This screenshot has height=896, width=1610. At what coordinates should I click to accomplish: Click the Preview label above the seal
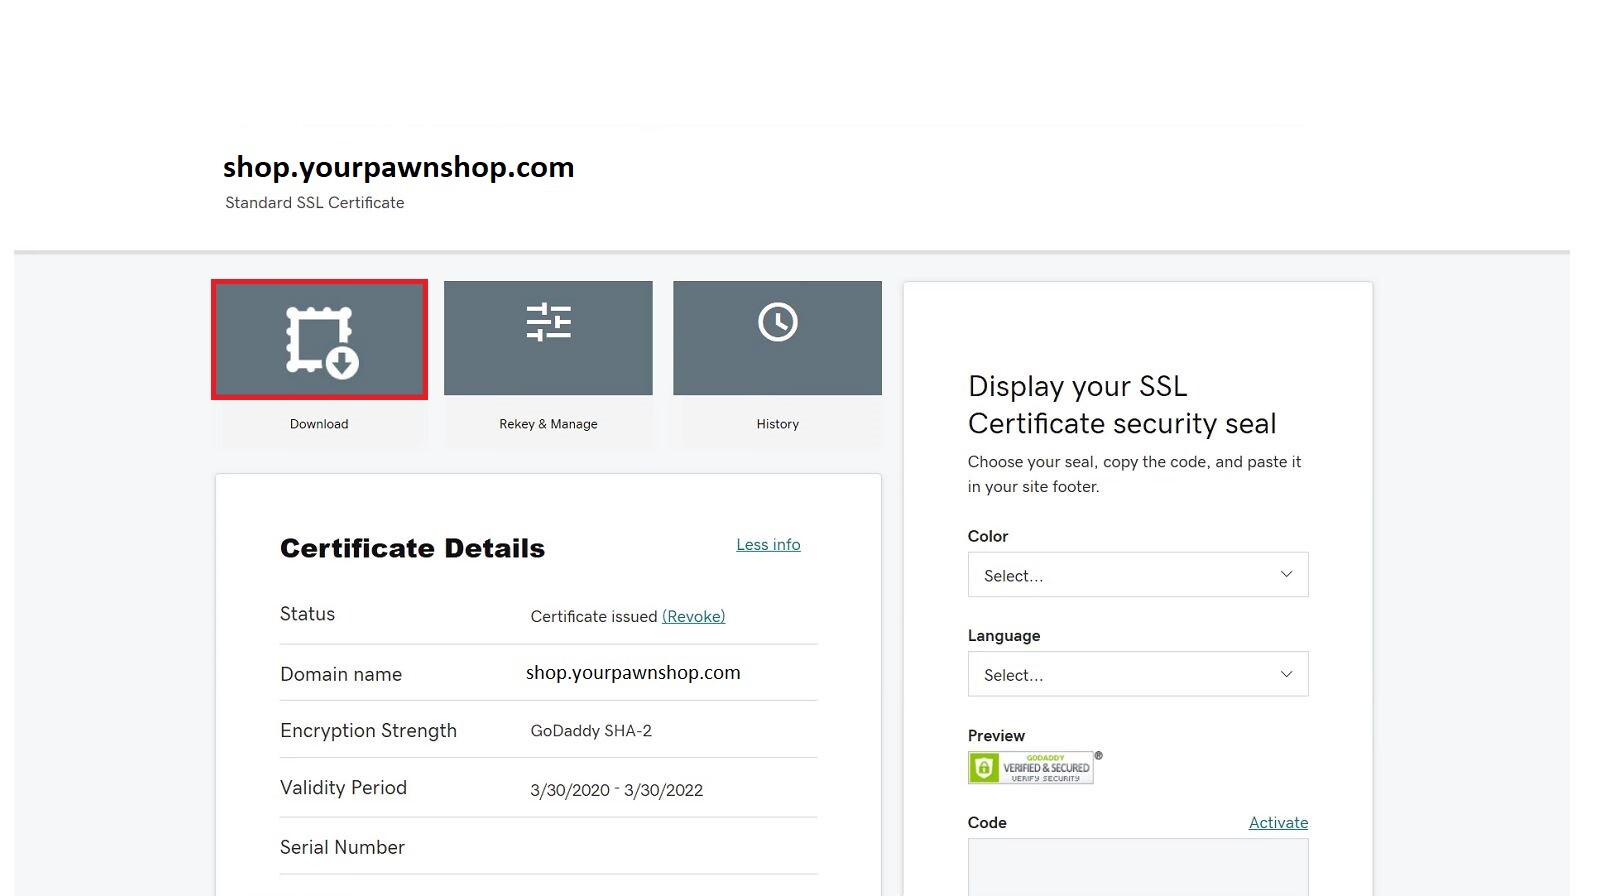click(x=996, y=736)
